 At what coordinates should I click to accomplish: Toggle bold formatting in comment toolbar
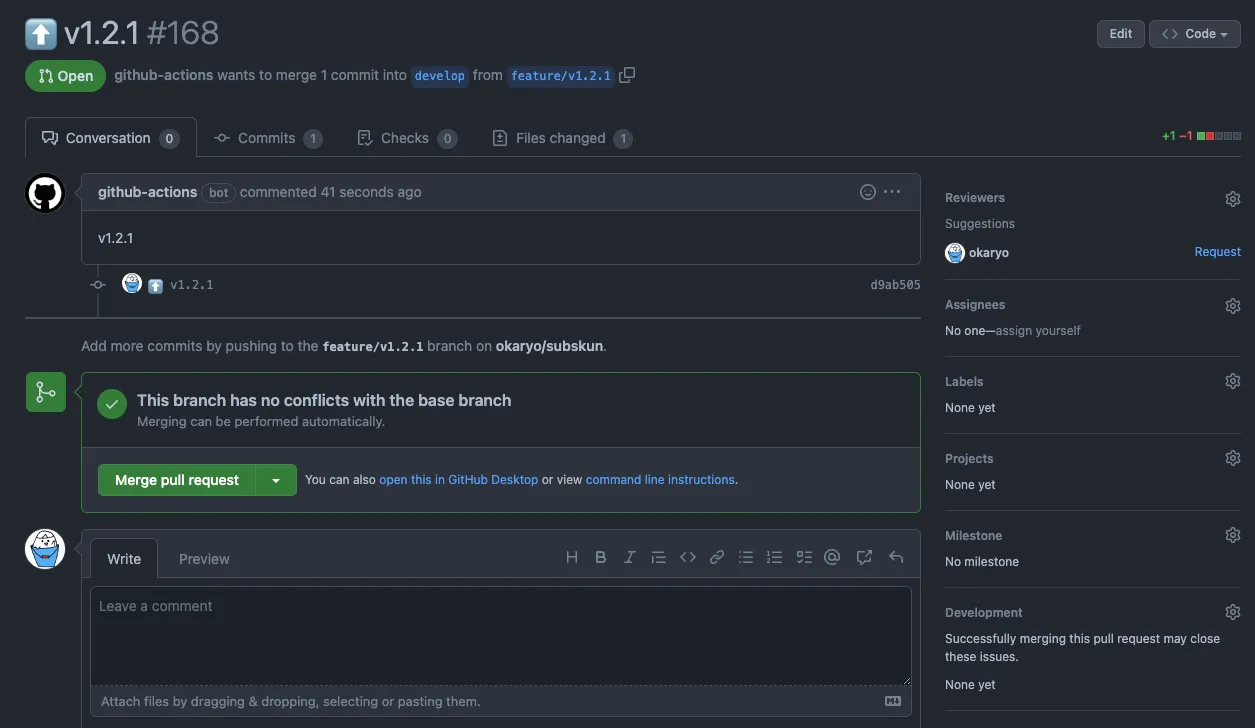[x=600, y=557]
